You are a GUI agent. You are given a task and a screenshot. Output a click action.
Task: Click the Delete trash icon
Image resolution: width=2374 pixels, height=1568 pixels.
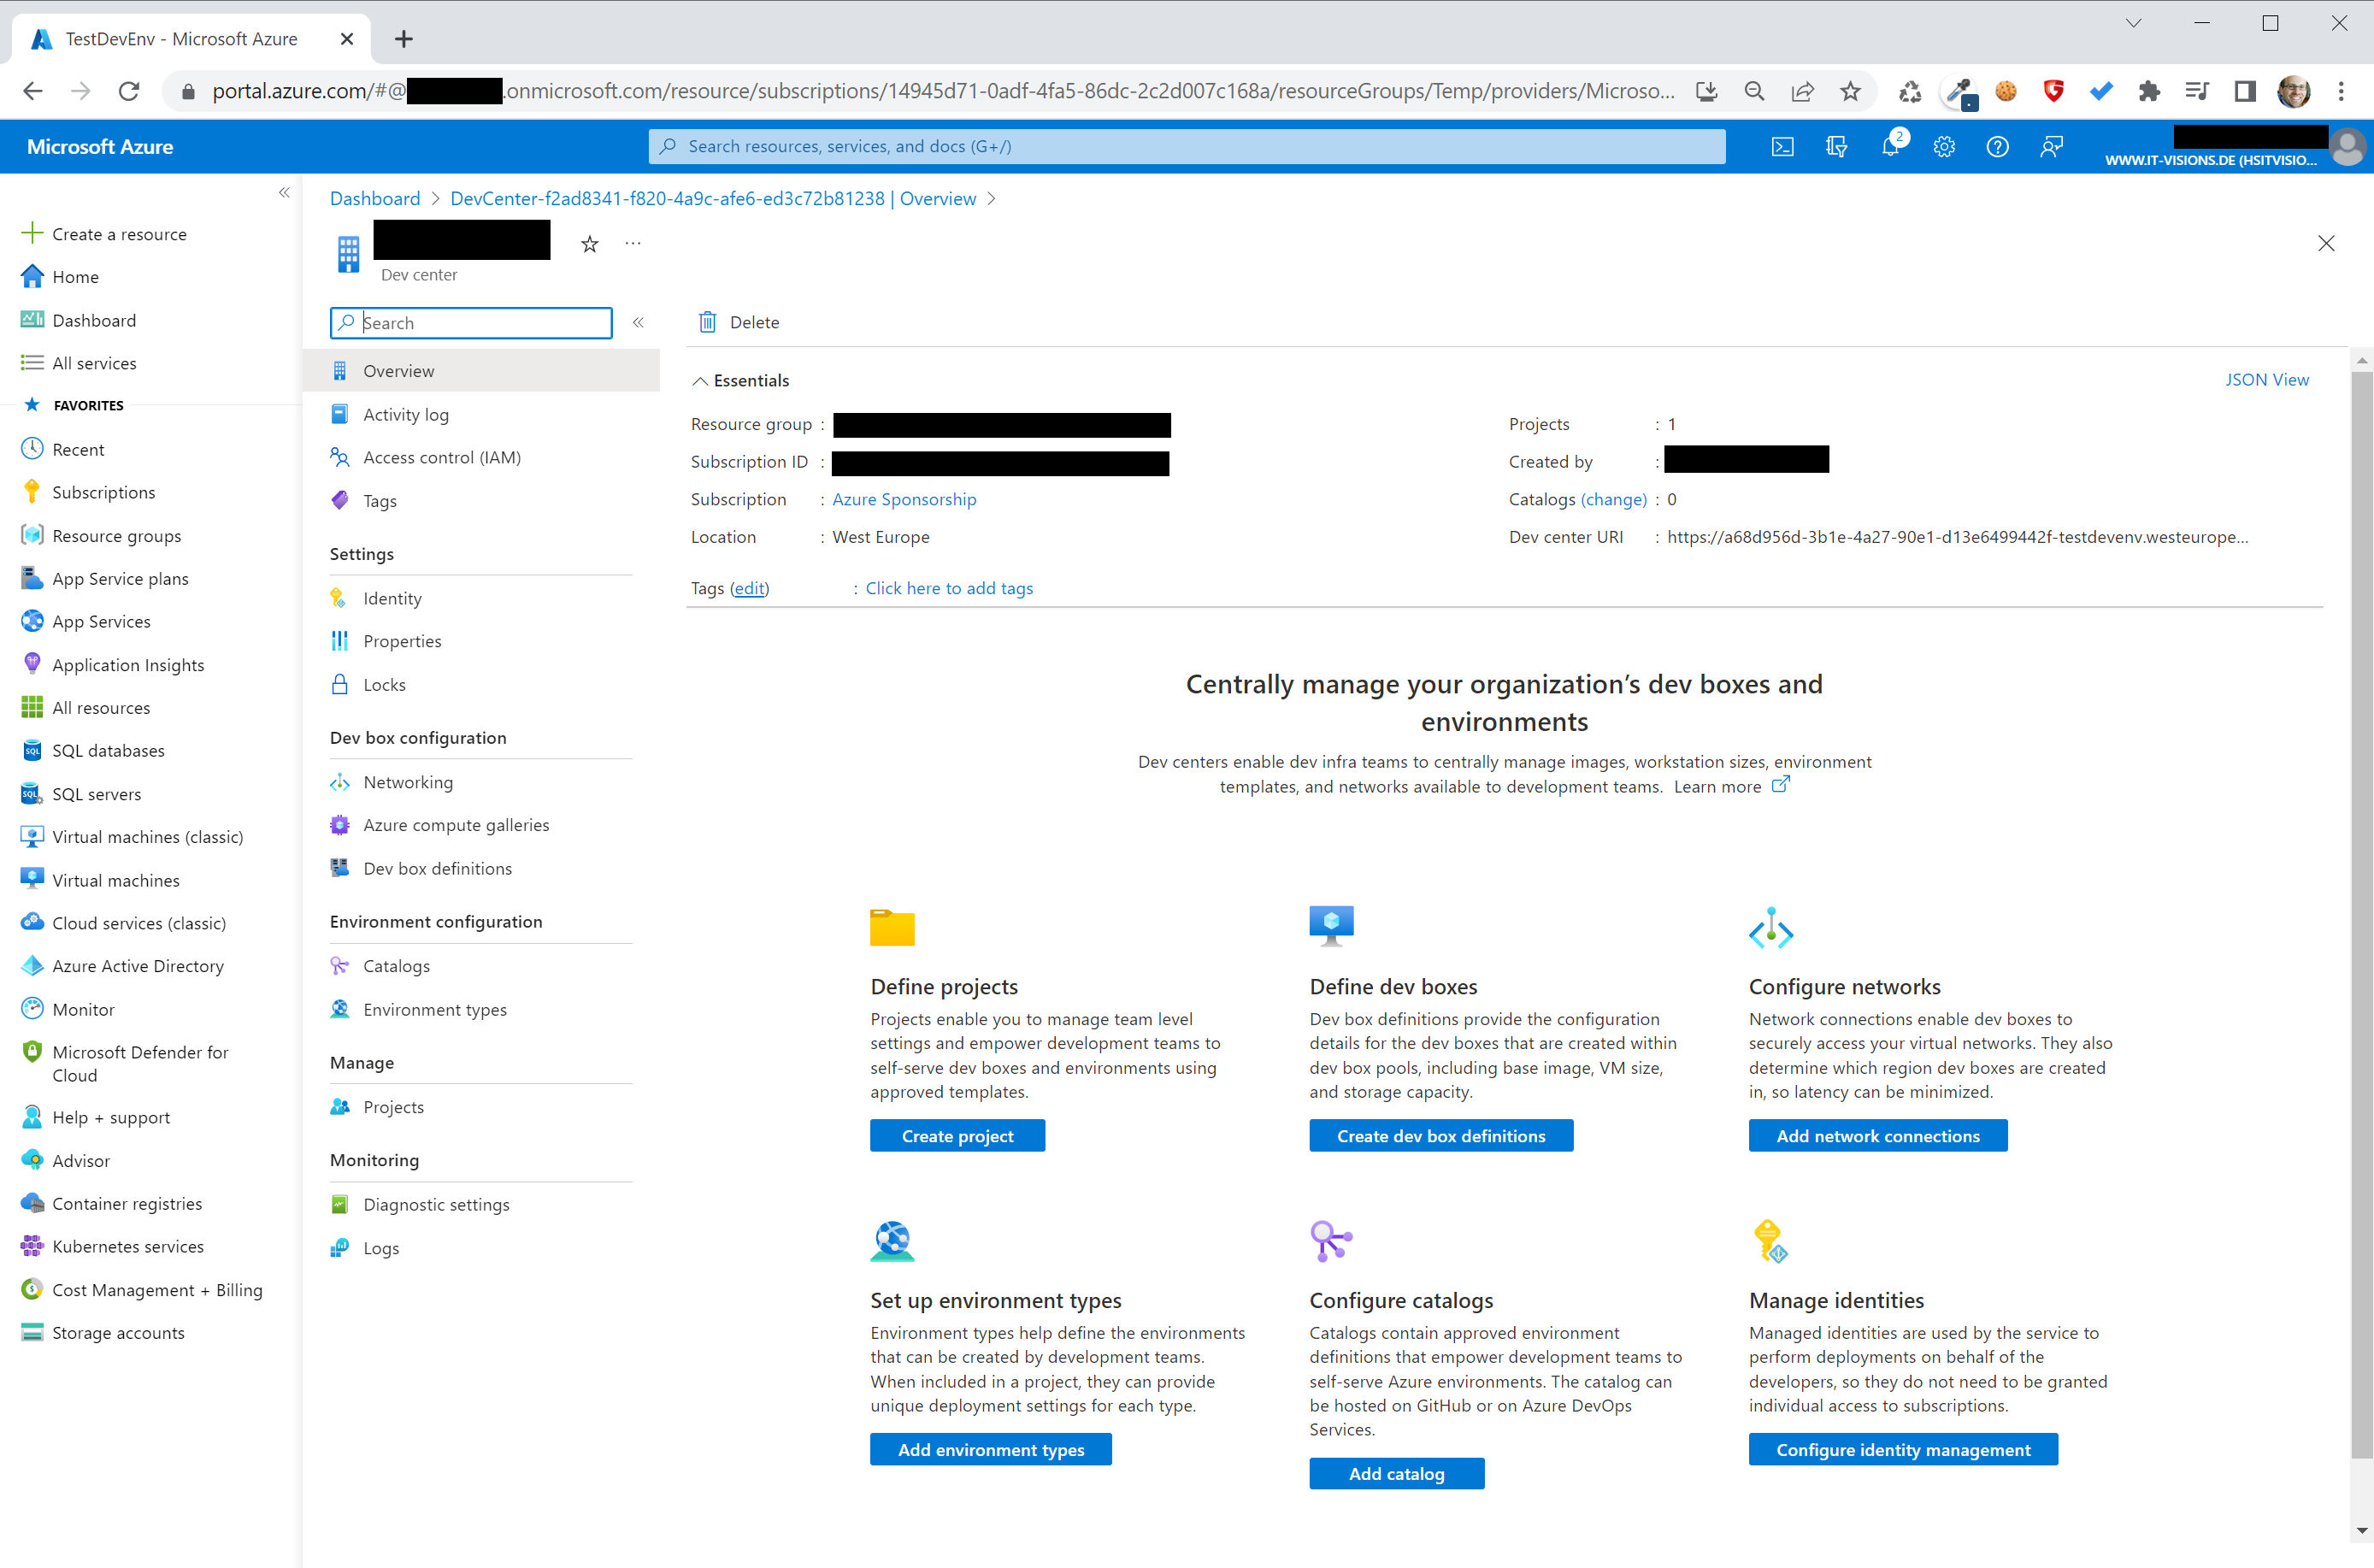708,322
